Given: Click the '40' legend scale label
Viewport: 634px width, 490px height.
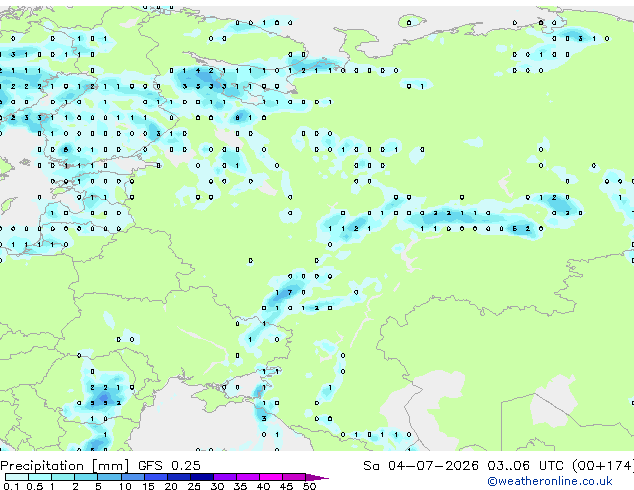Looking at the screenshot, I should [263, 486].
